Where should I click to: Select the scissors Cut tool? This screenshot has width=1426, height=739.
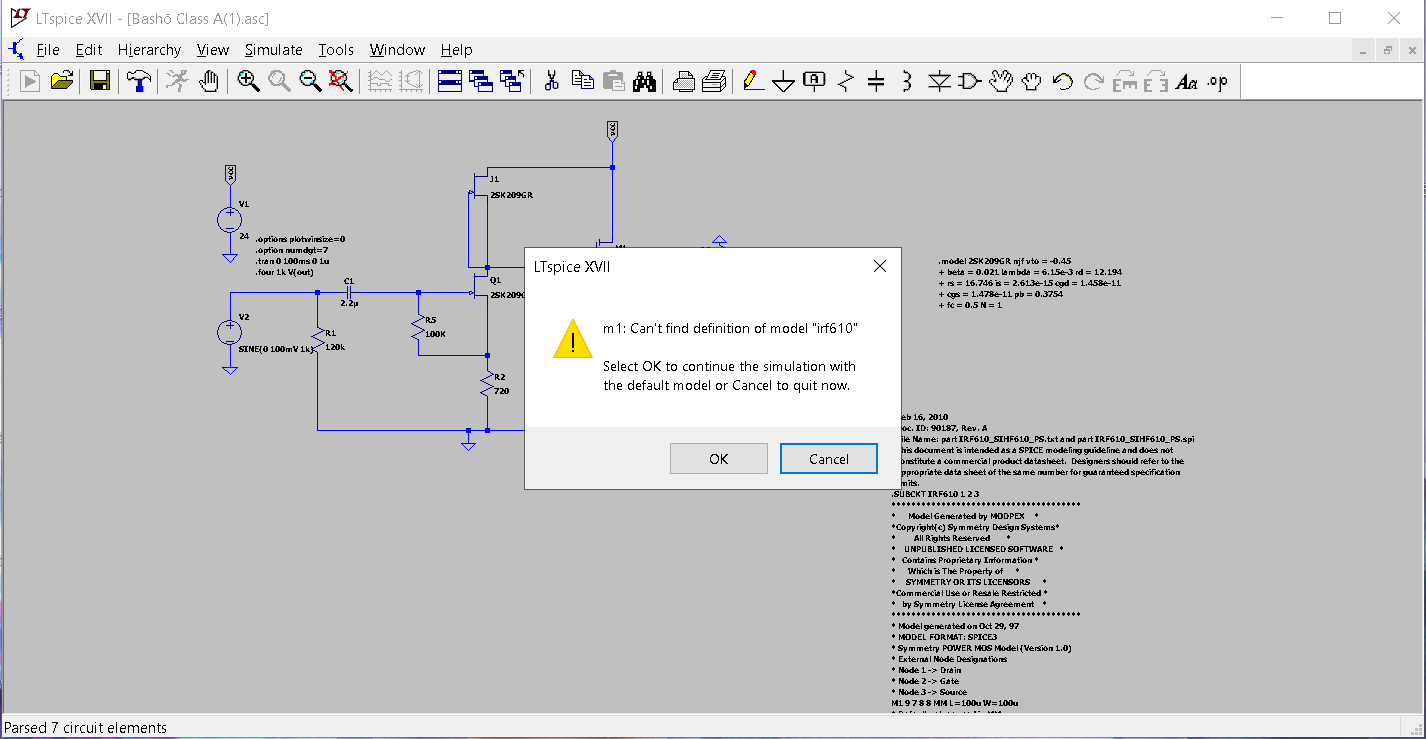point(551,82)
